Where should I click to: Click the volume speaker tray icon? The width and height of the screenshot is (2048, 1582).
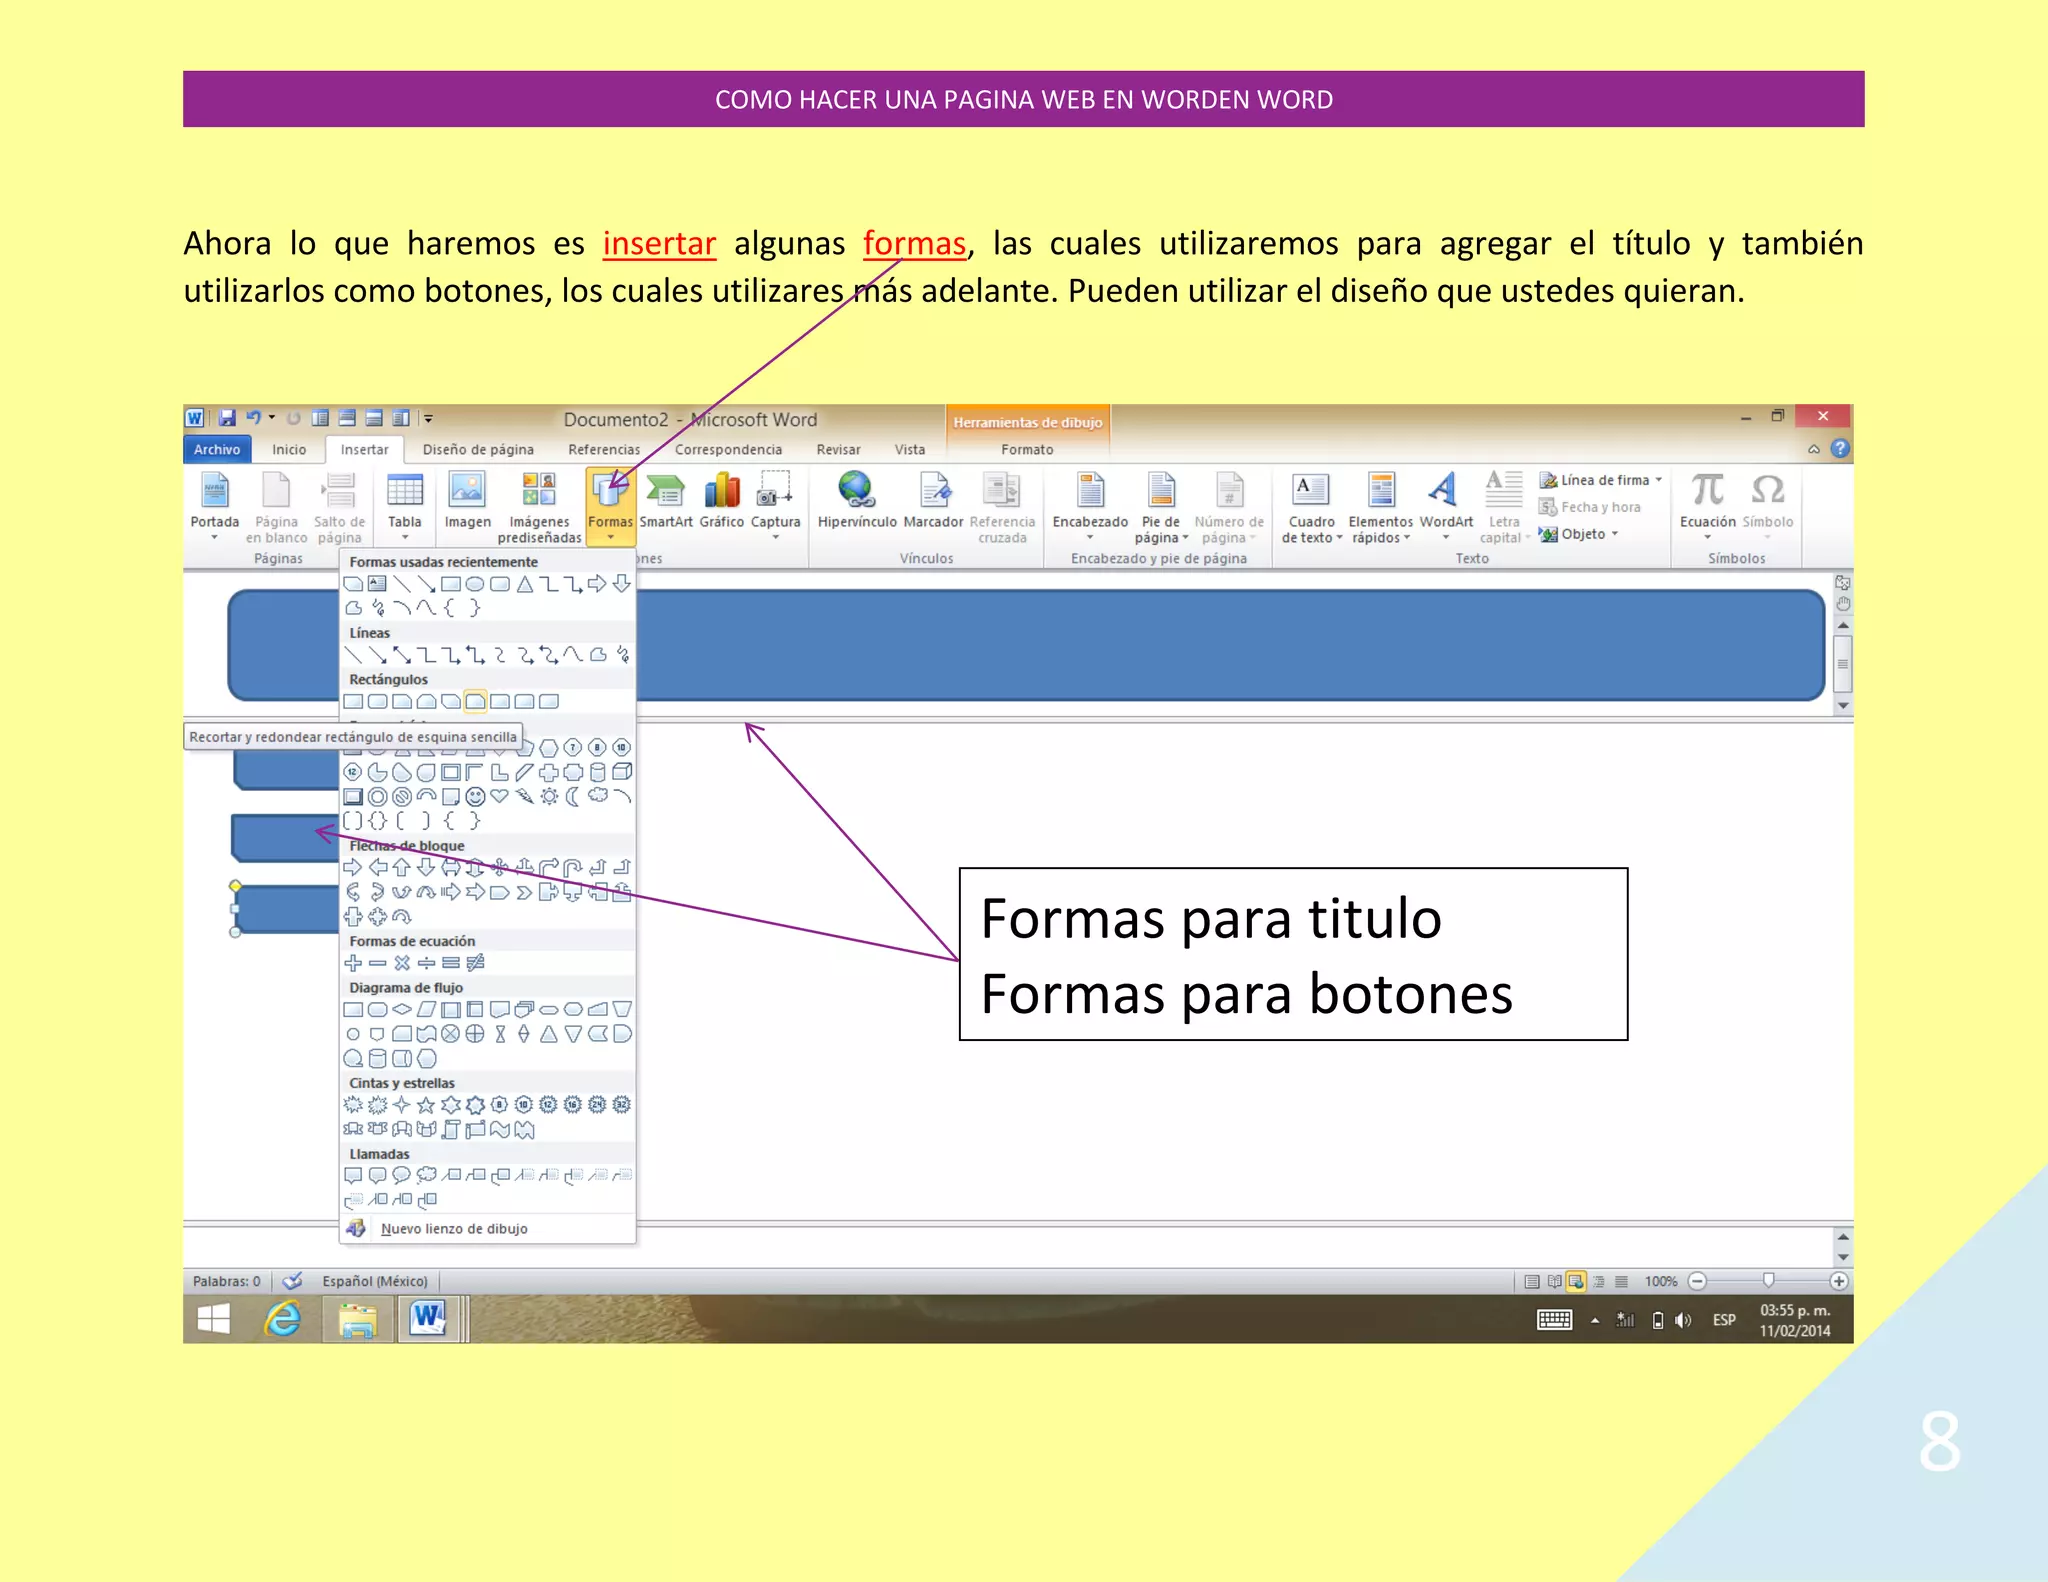pyautogui.click(x=1684, y=1321)
